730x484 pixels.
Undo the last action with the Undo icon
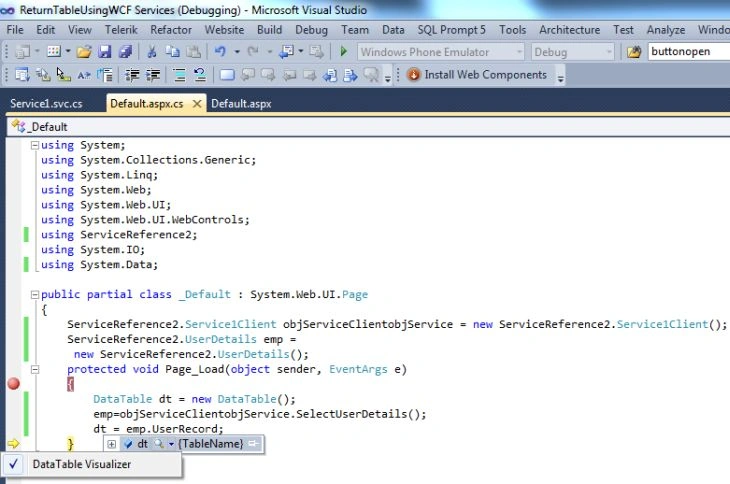pyautogui.click(x=220, y=51)
